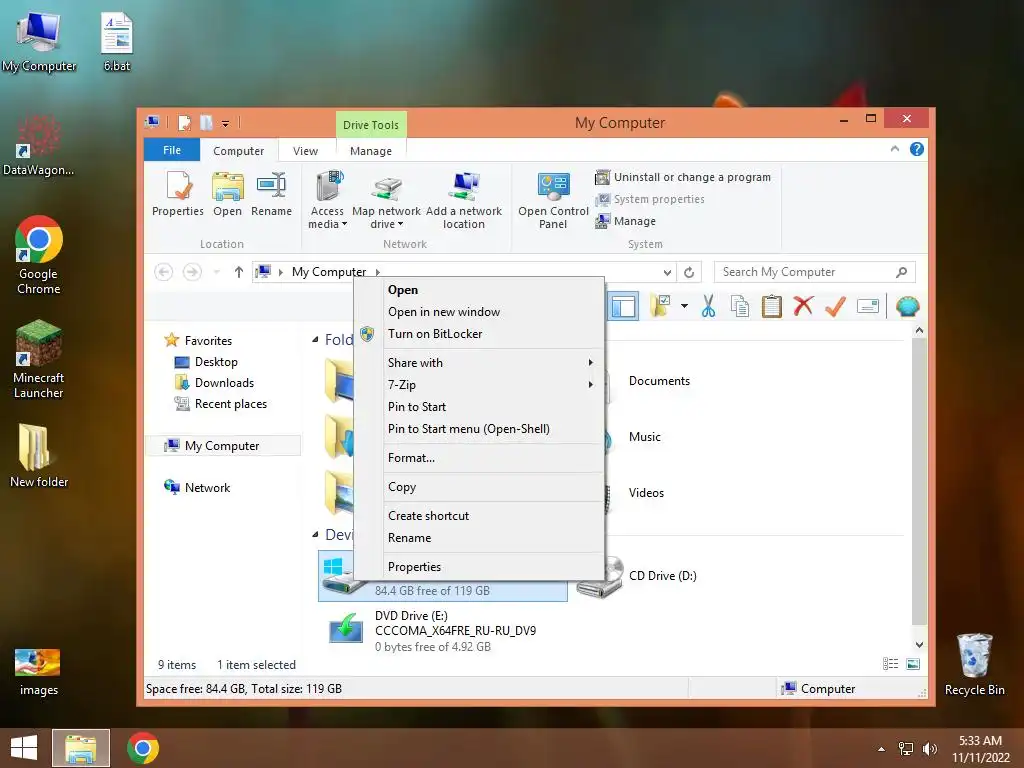
Task: Open Properties from context menu
Action: [479, 567]
